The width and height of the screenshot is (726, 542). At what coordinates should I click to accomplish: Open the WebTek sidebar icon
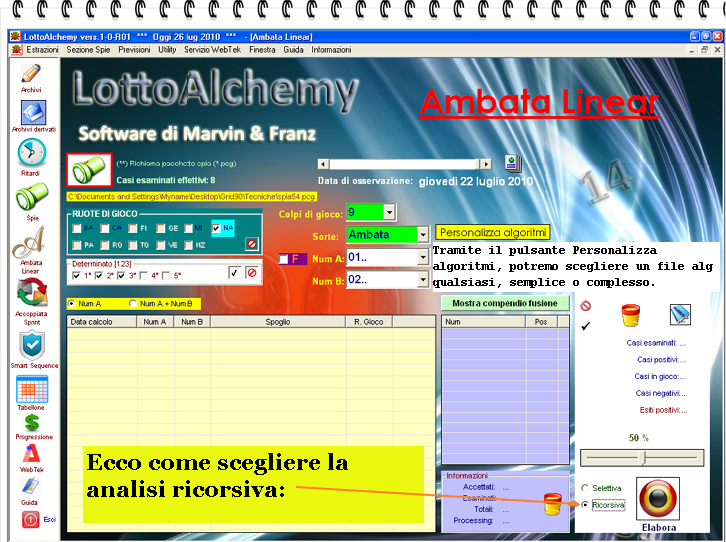pos(31,454)
